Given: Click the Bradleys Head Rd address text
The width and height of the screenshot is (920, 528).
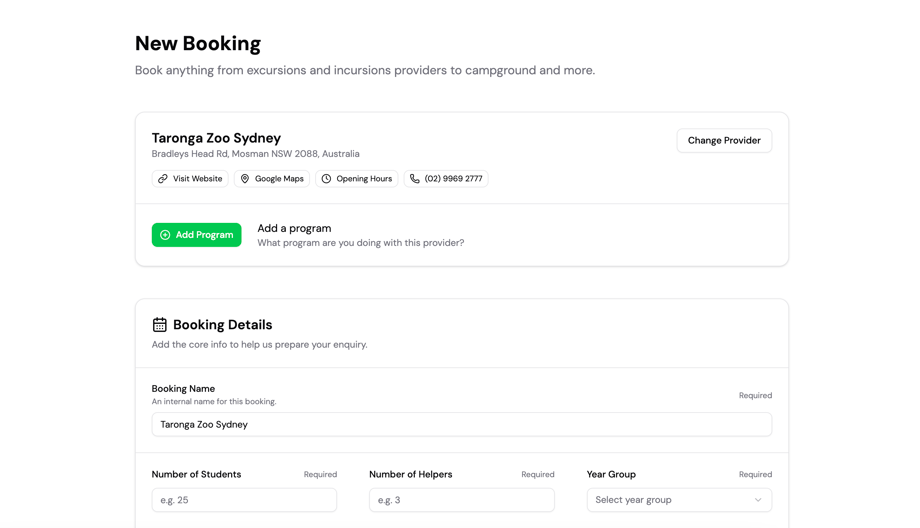Looking at the screenshot, I should (255, 154).
